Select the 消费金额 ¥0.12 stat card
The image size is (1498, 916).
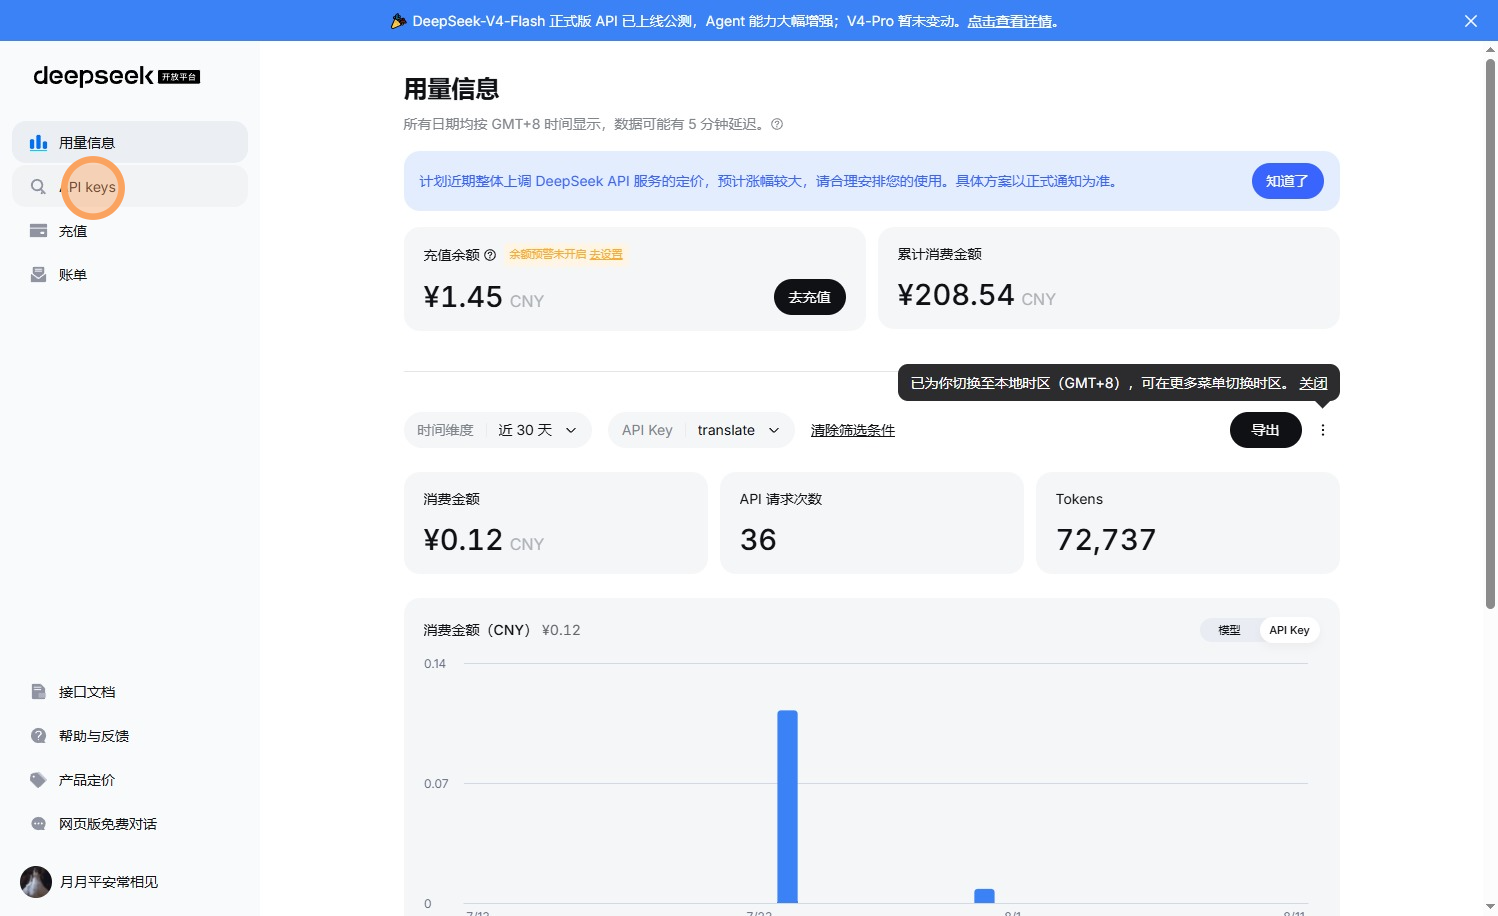pos(556,523)
